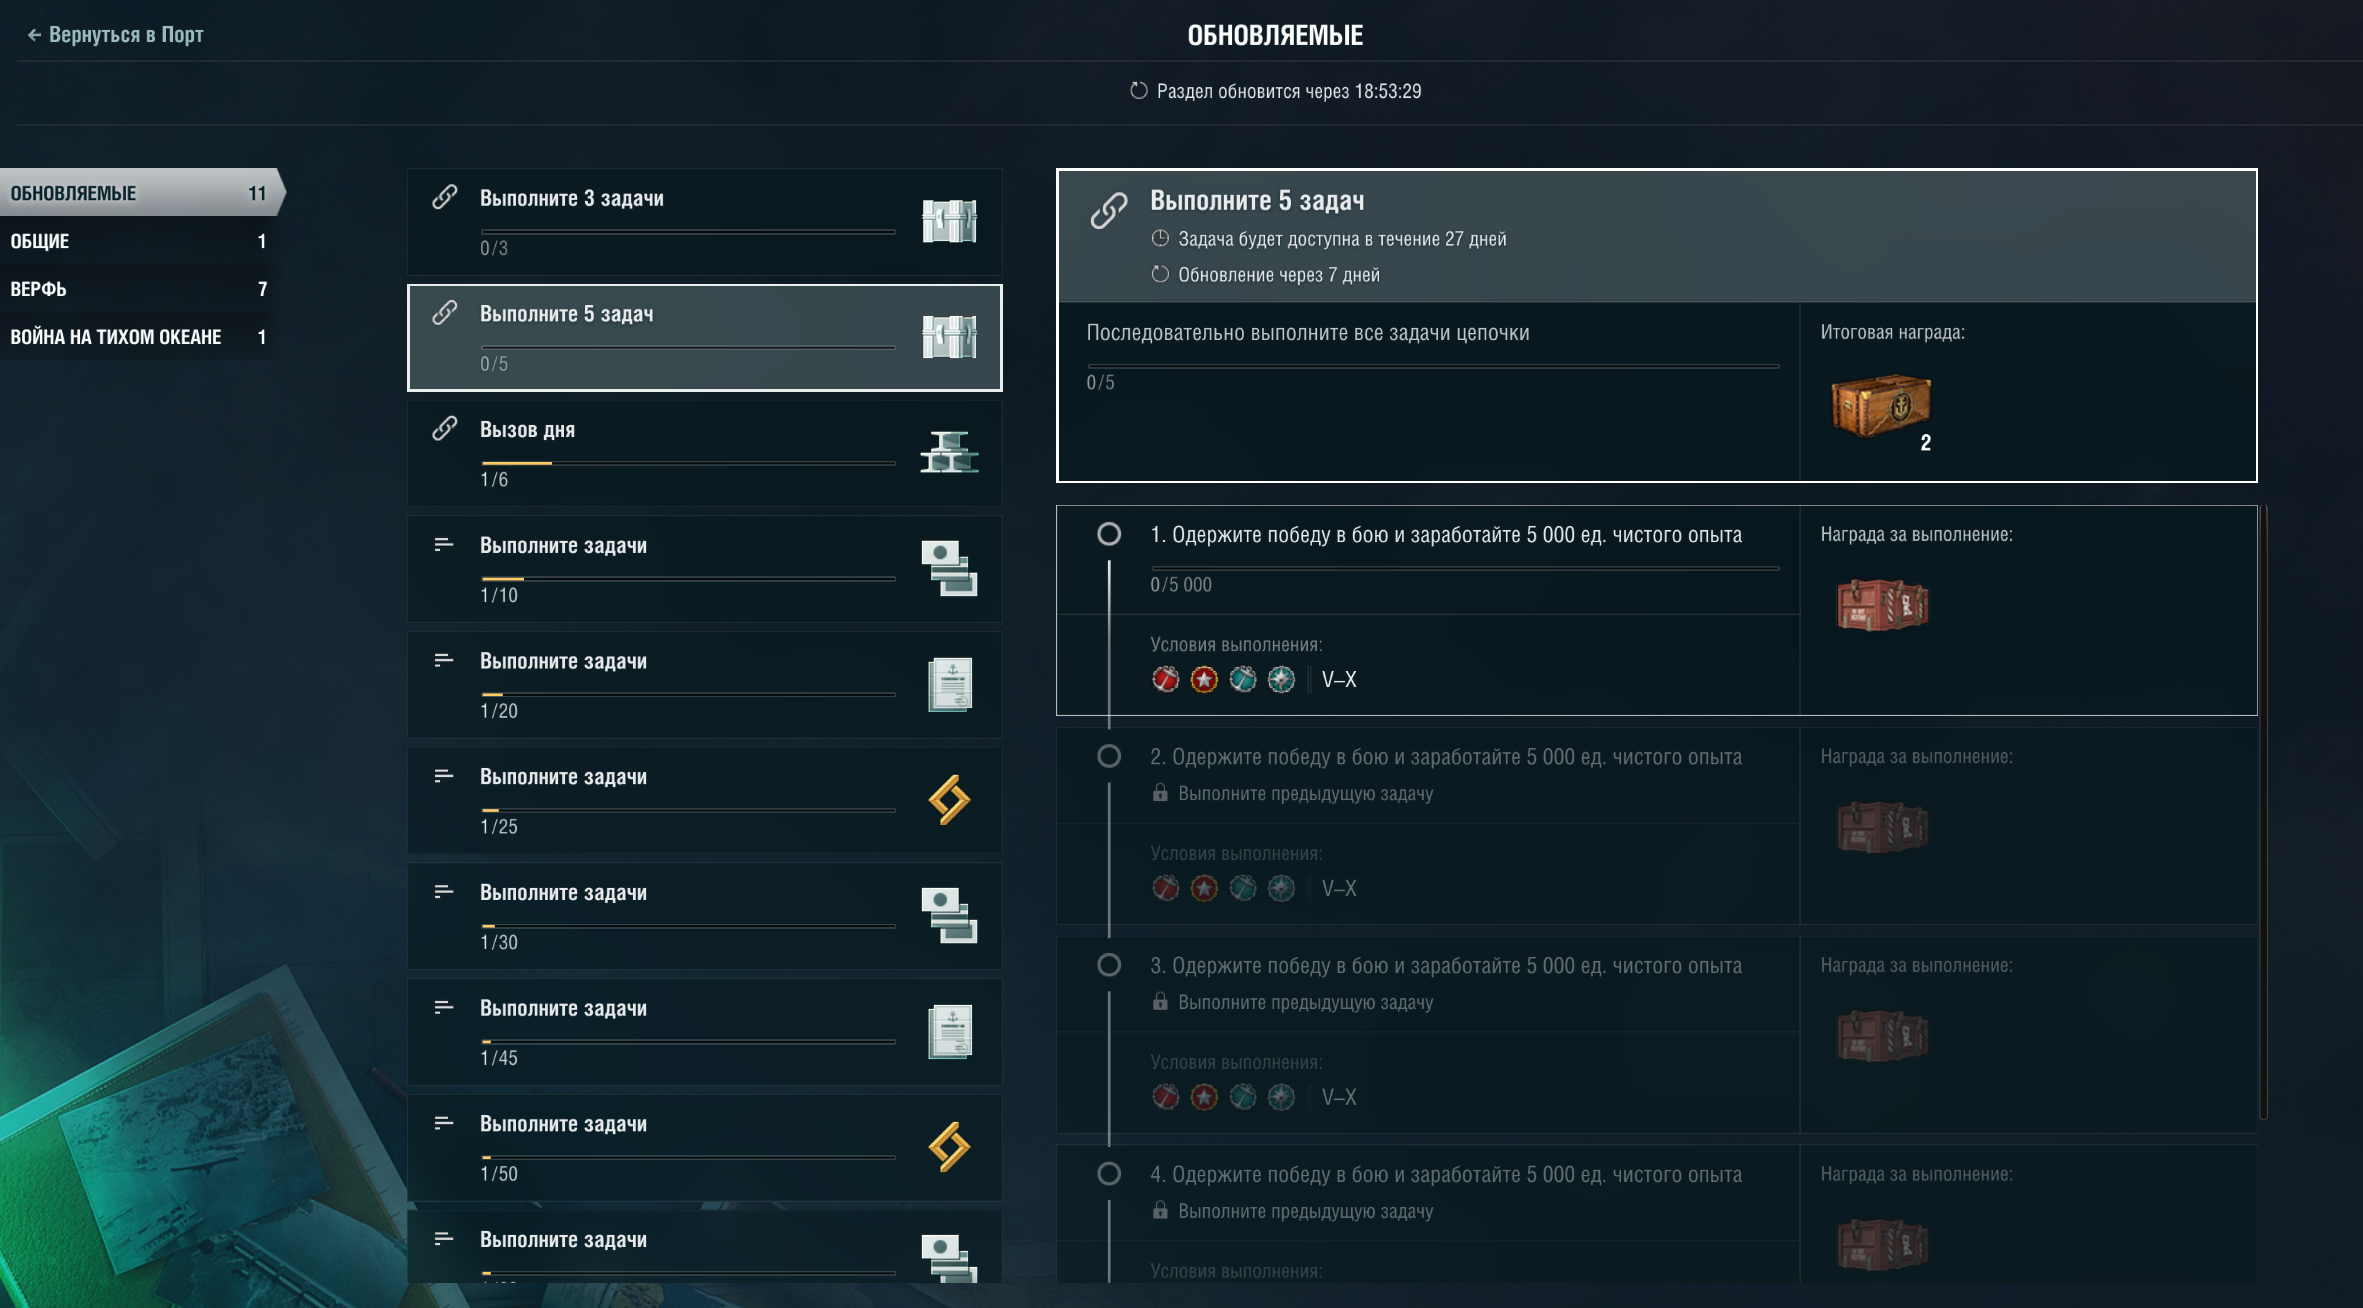Click the lock icon under task 2
Viewport: 2363px width, 1308px height.
[1160, 793]
